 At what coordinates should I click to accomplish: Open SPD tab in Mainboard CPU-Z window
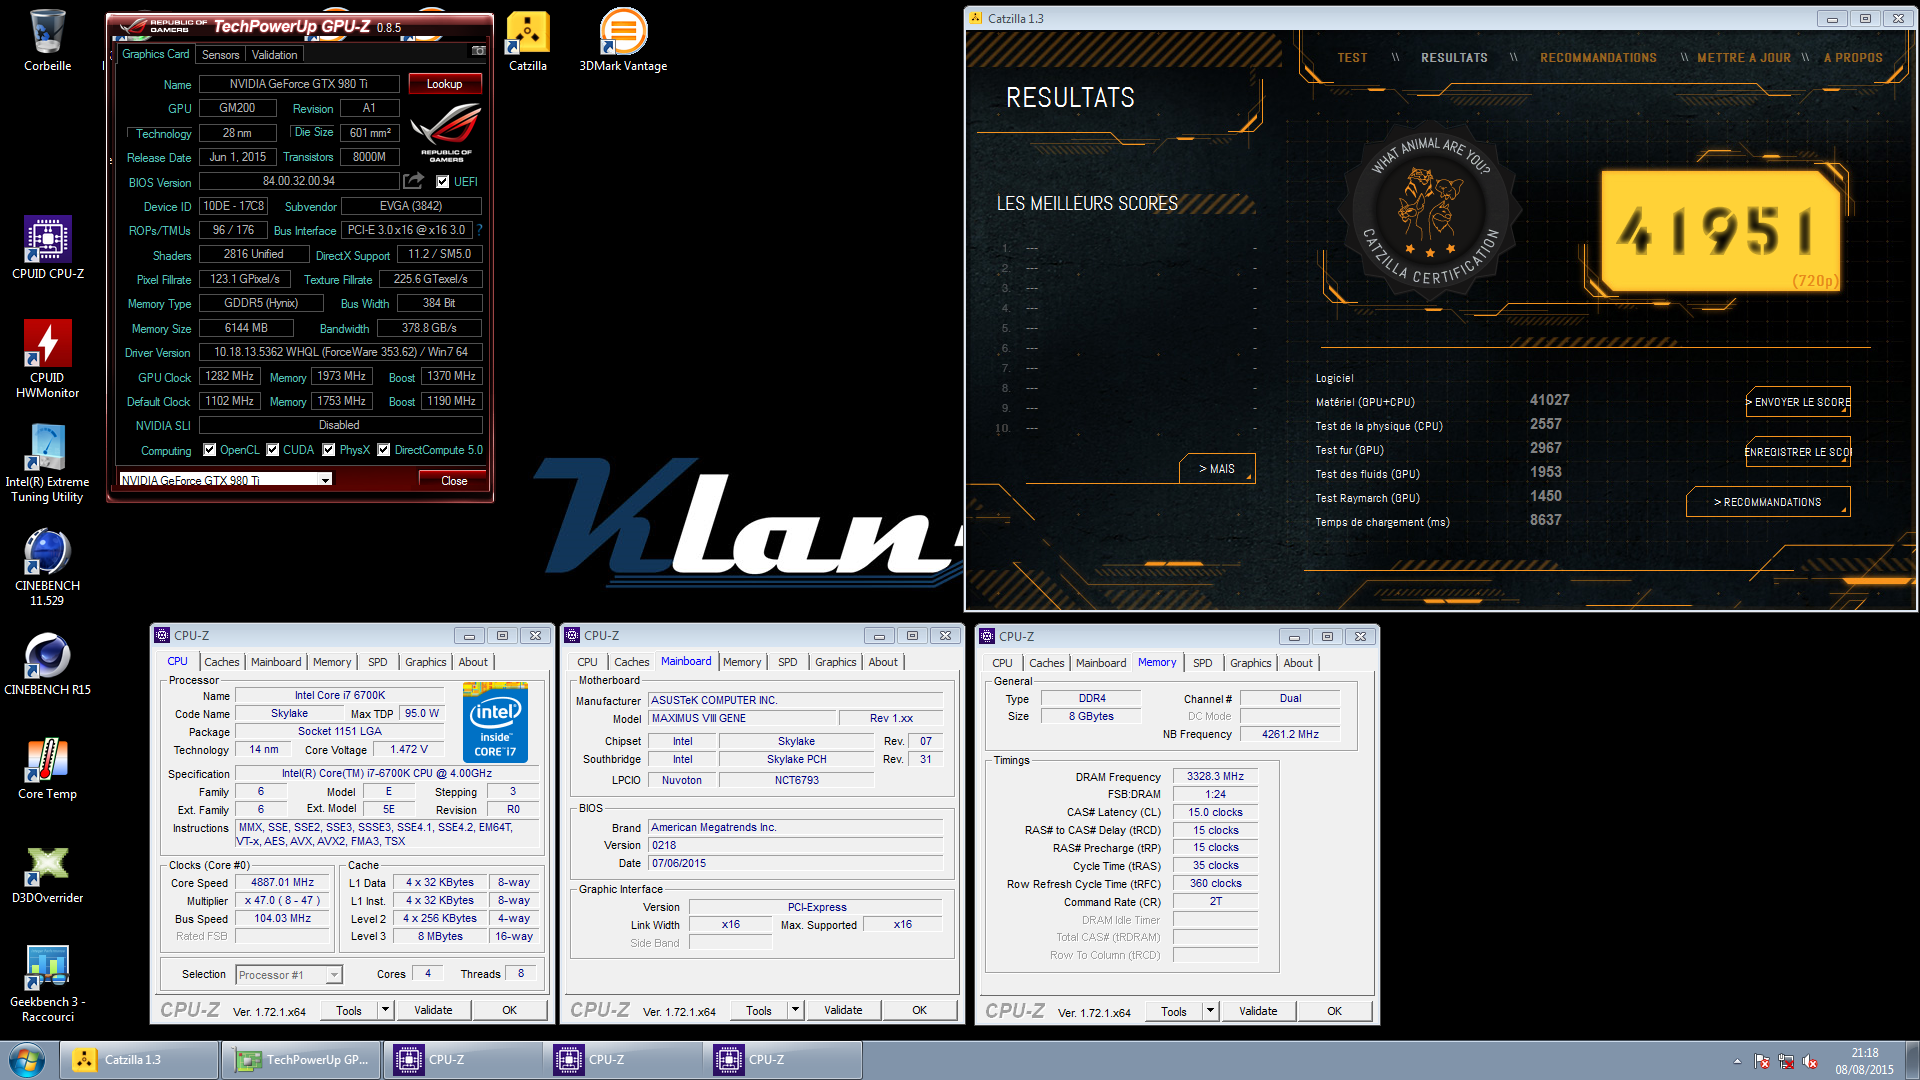click(x=788, y=662)
